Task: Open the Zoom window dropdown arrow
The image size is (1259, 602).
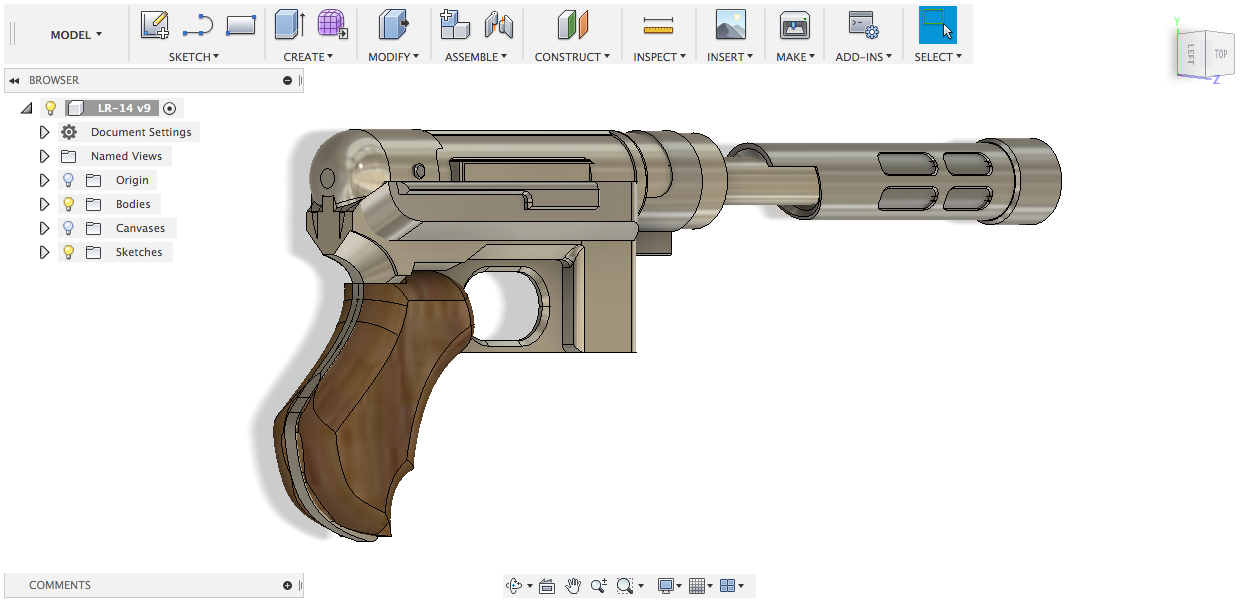Action: click(641, 586)
